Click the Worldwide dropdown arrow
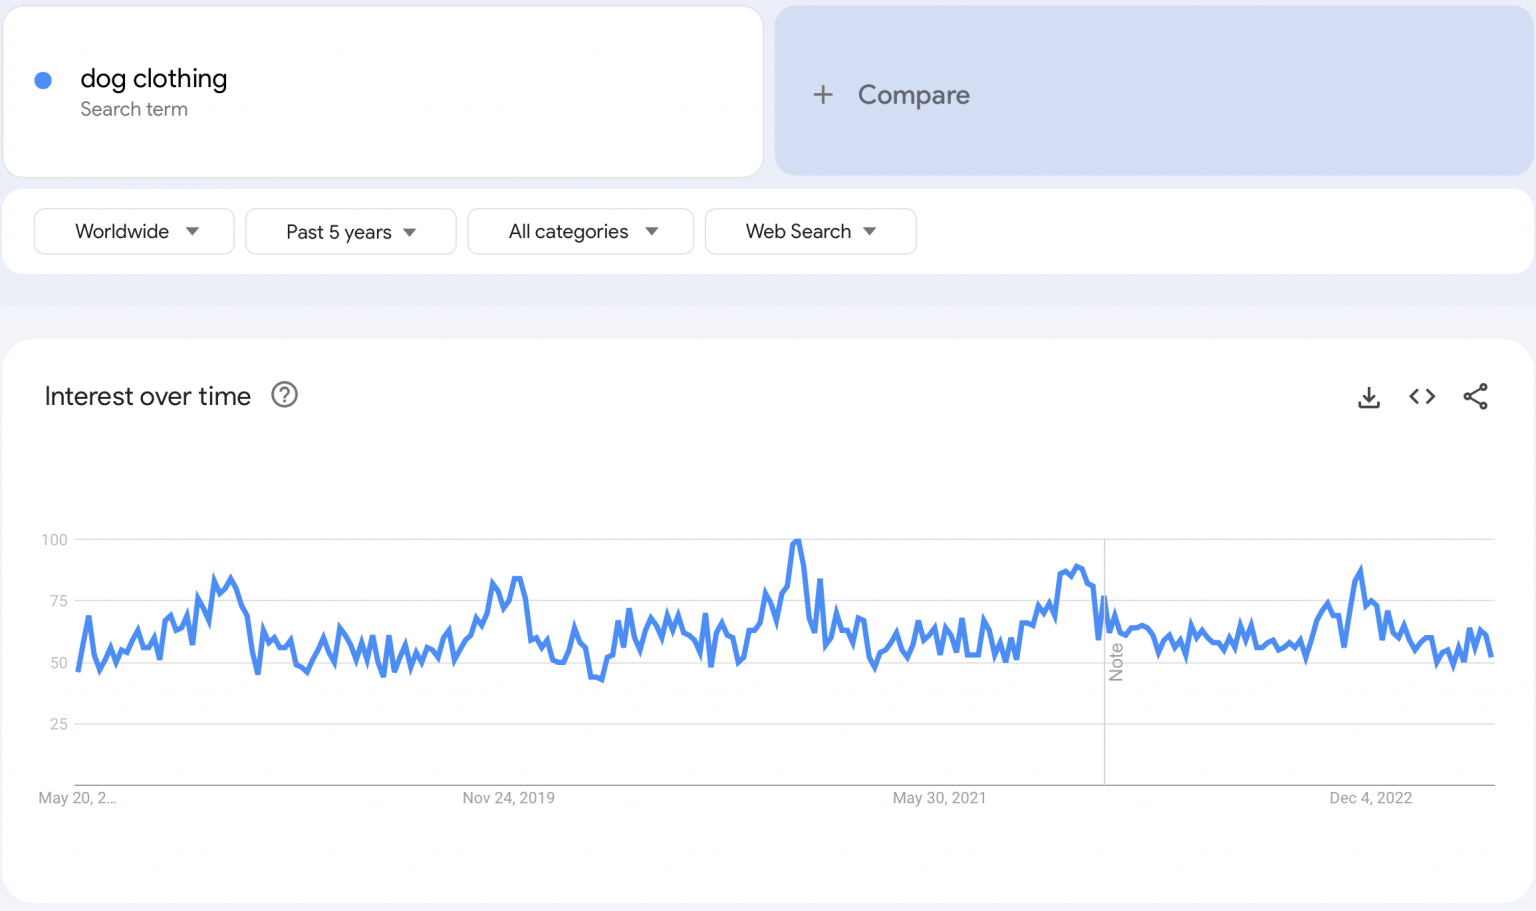 [192, 231]
